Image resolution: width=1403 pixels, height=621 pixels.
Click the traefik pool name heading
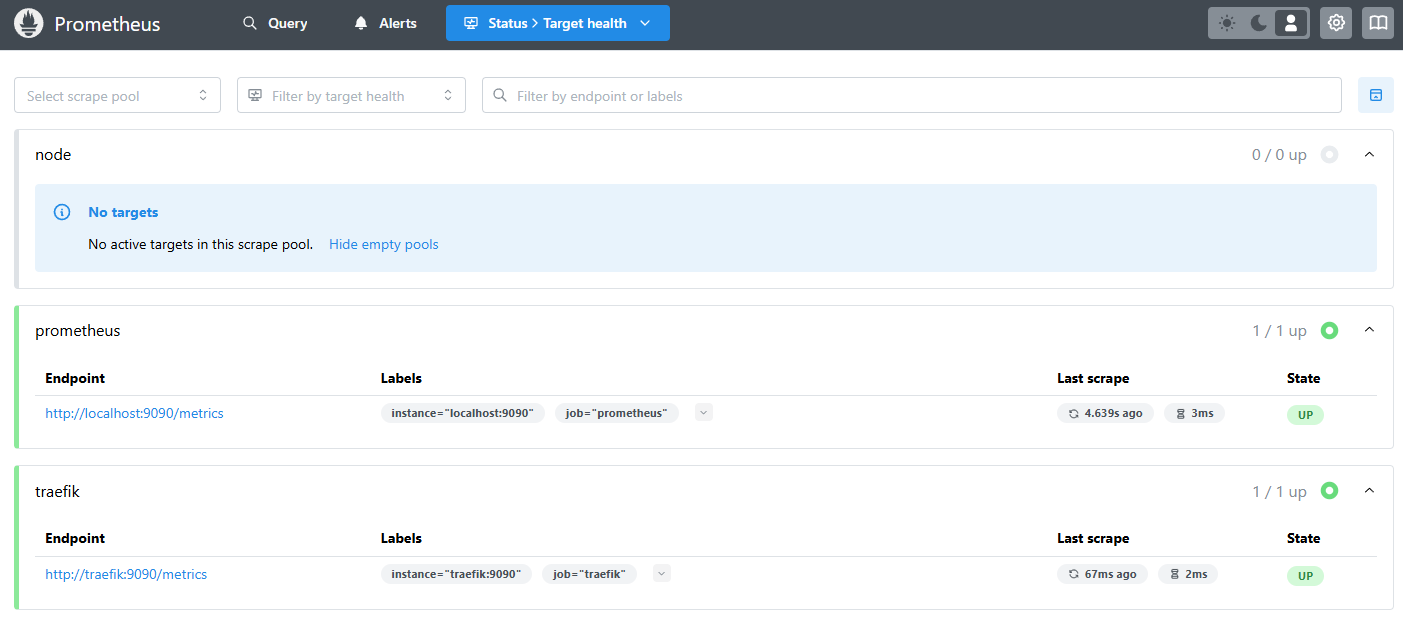pyautogui.click(x=57, y=491)
